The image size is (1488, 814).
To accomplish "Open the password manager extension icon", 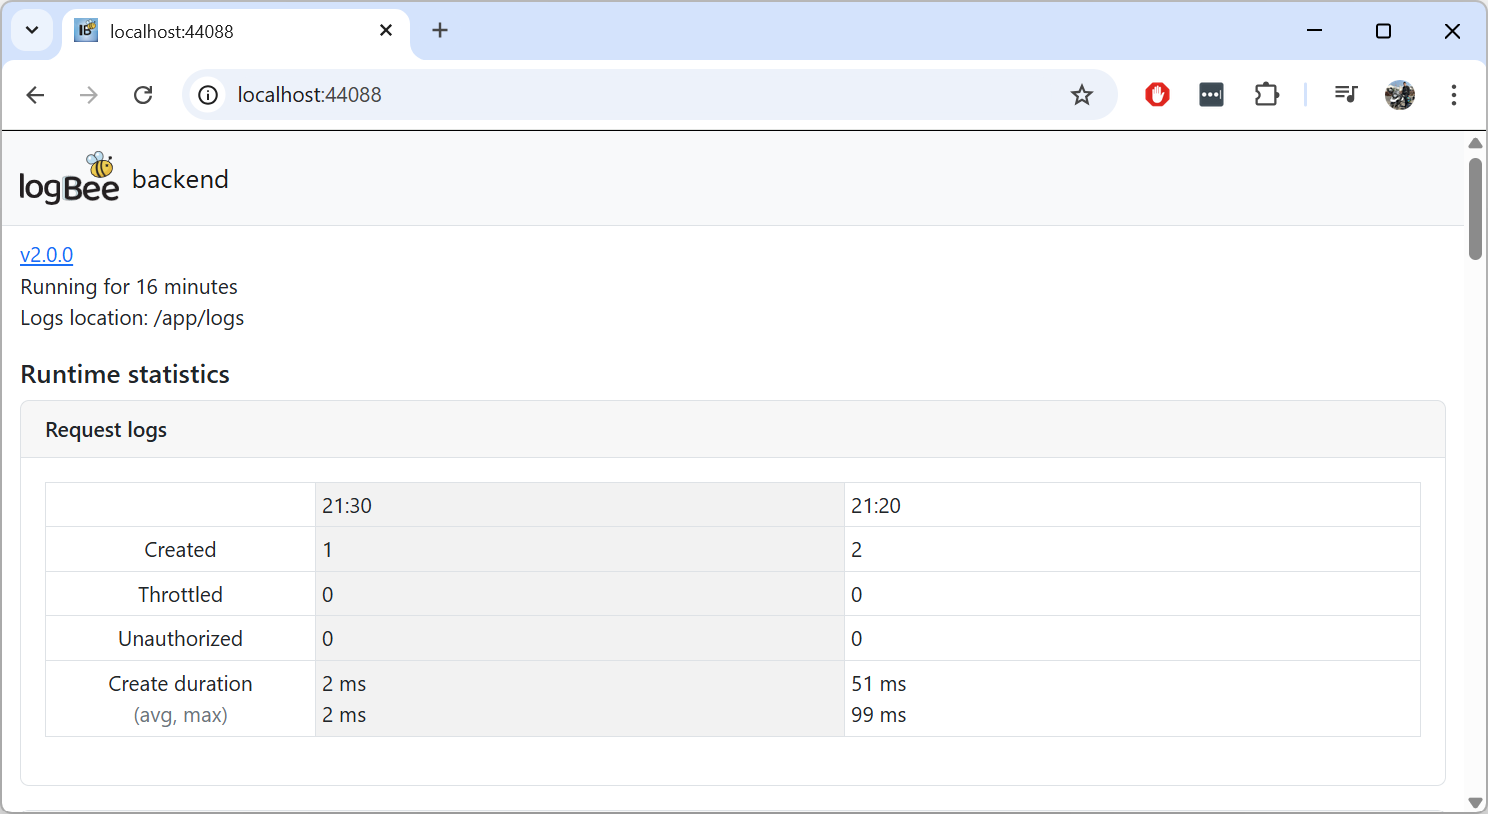I will 1211,95.
